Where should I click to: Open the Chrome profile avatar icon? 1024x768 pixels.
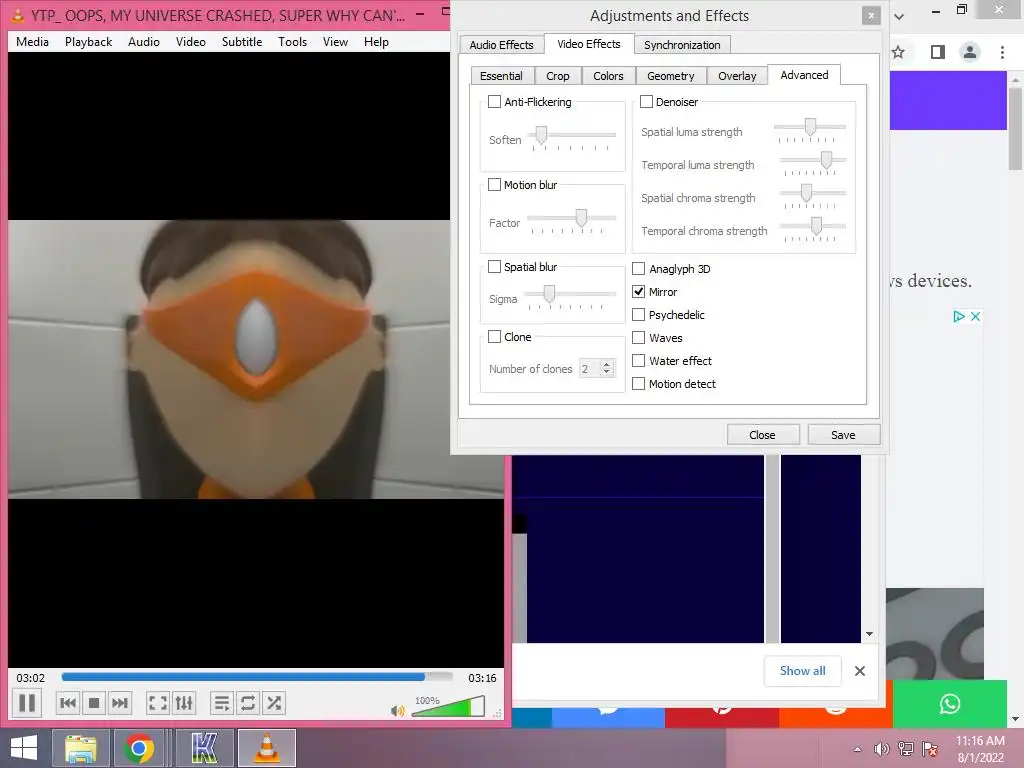(x=970, y=52)
